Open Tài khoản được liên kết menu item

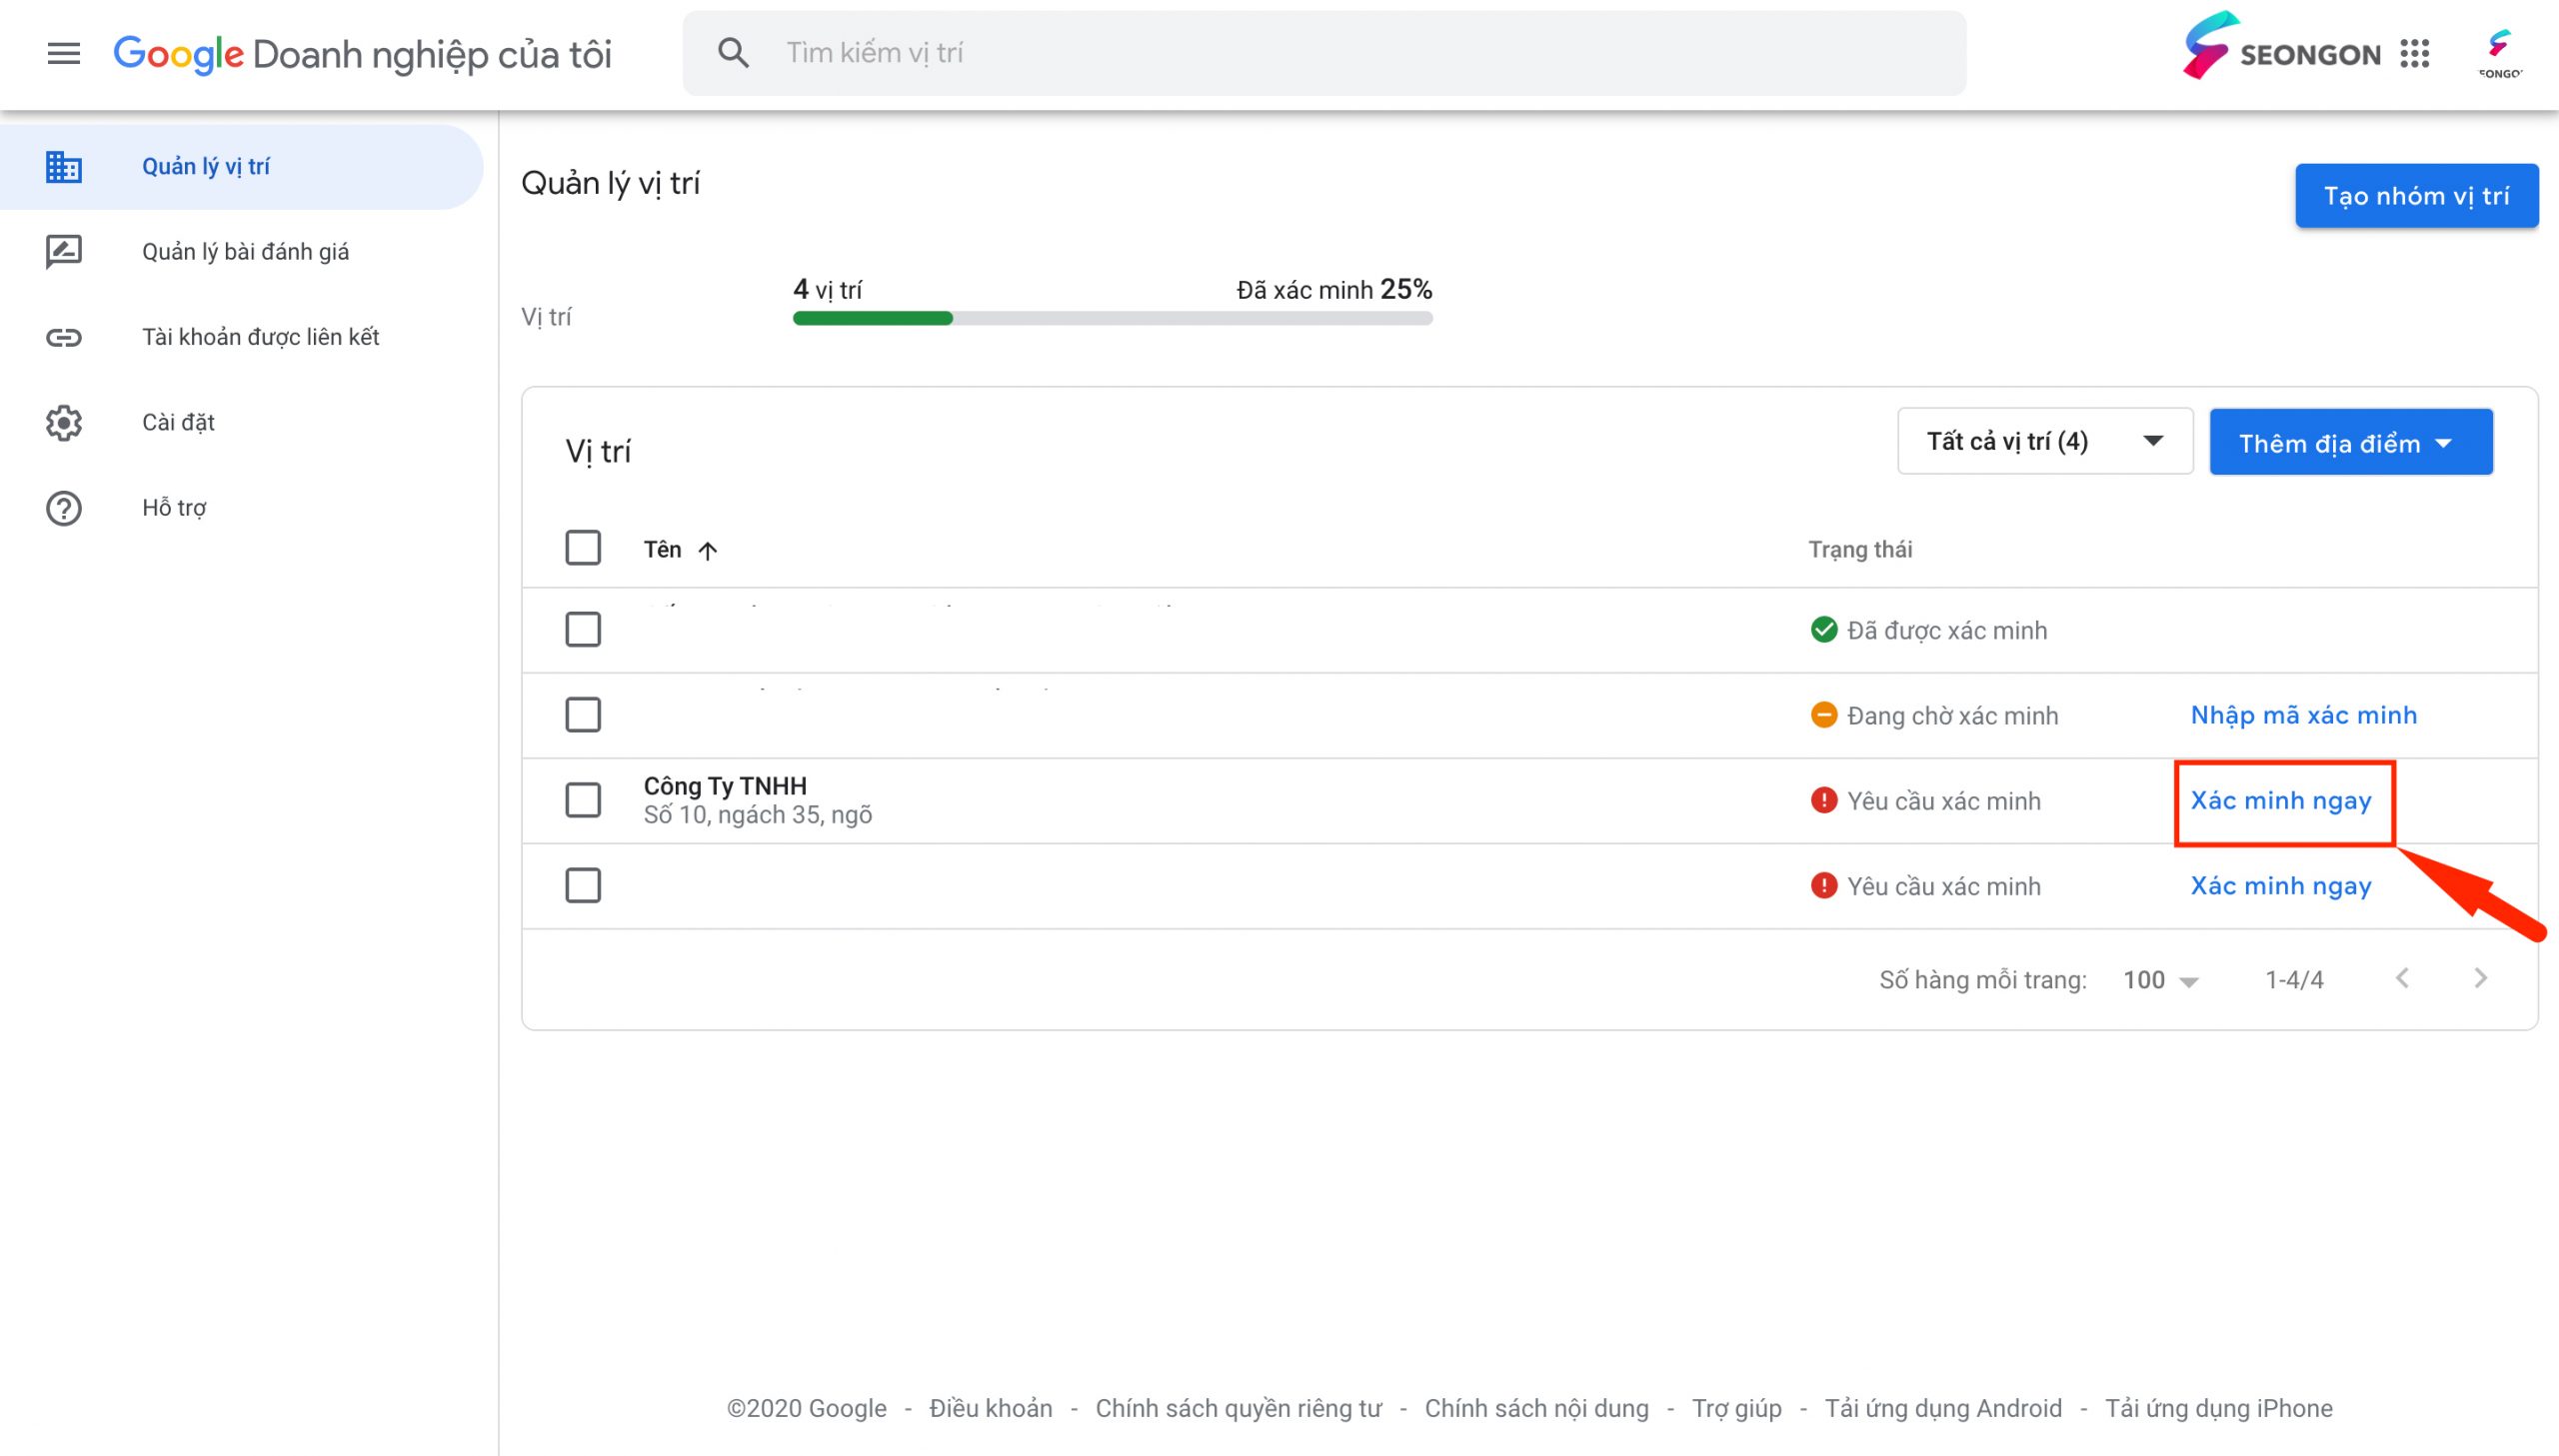[241, 337]
